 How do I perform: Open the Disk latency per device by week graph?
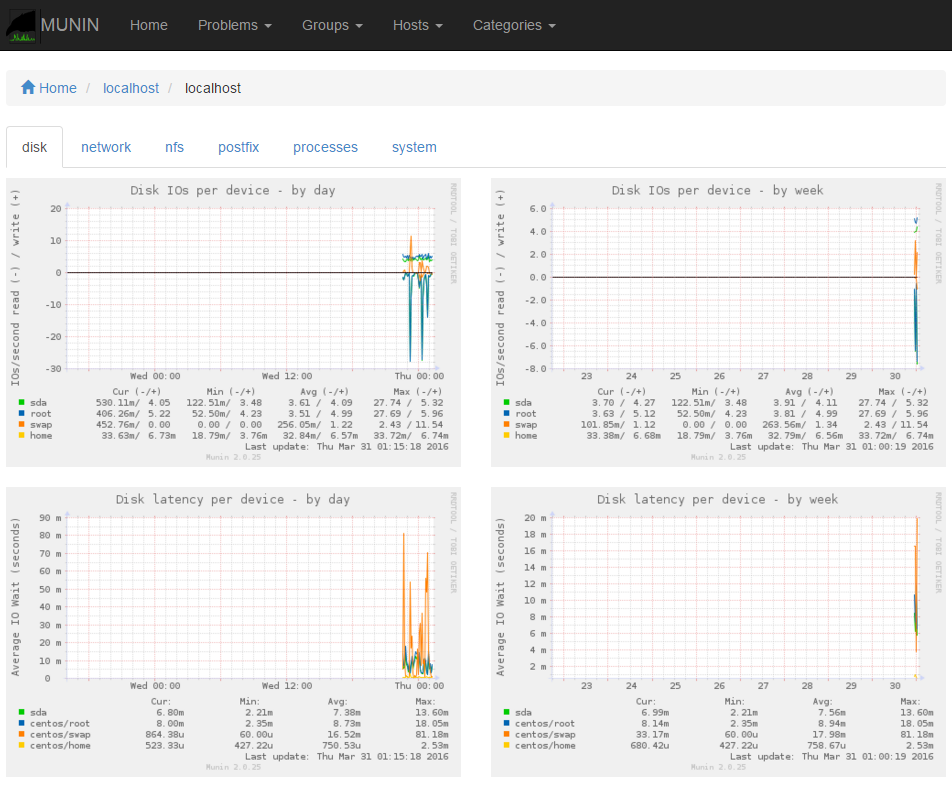tap(718, 632)
